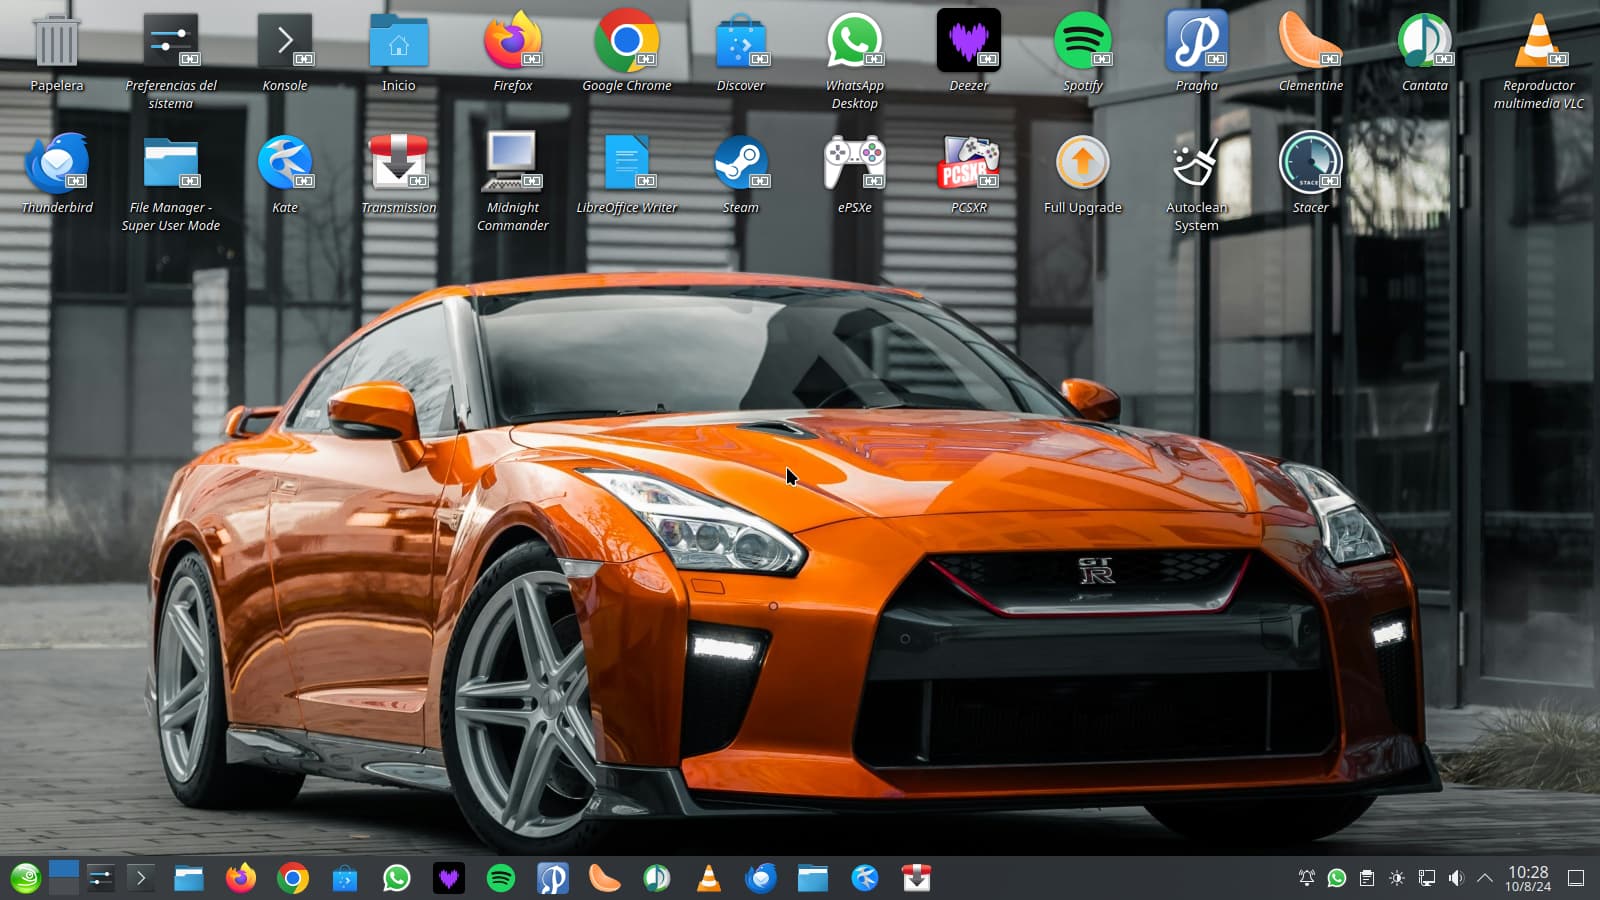Screen dimensions: 1600x900
Task: Open Deezer from the desktop shortcut
Action: click(968, 42)
